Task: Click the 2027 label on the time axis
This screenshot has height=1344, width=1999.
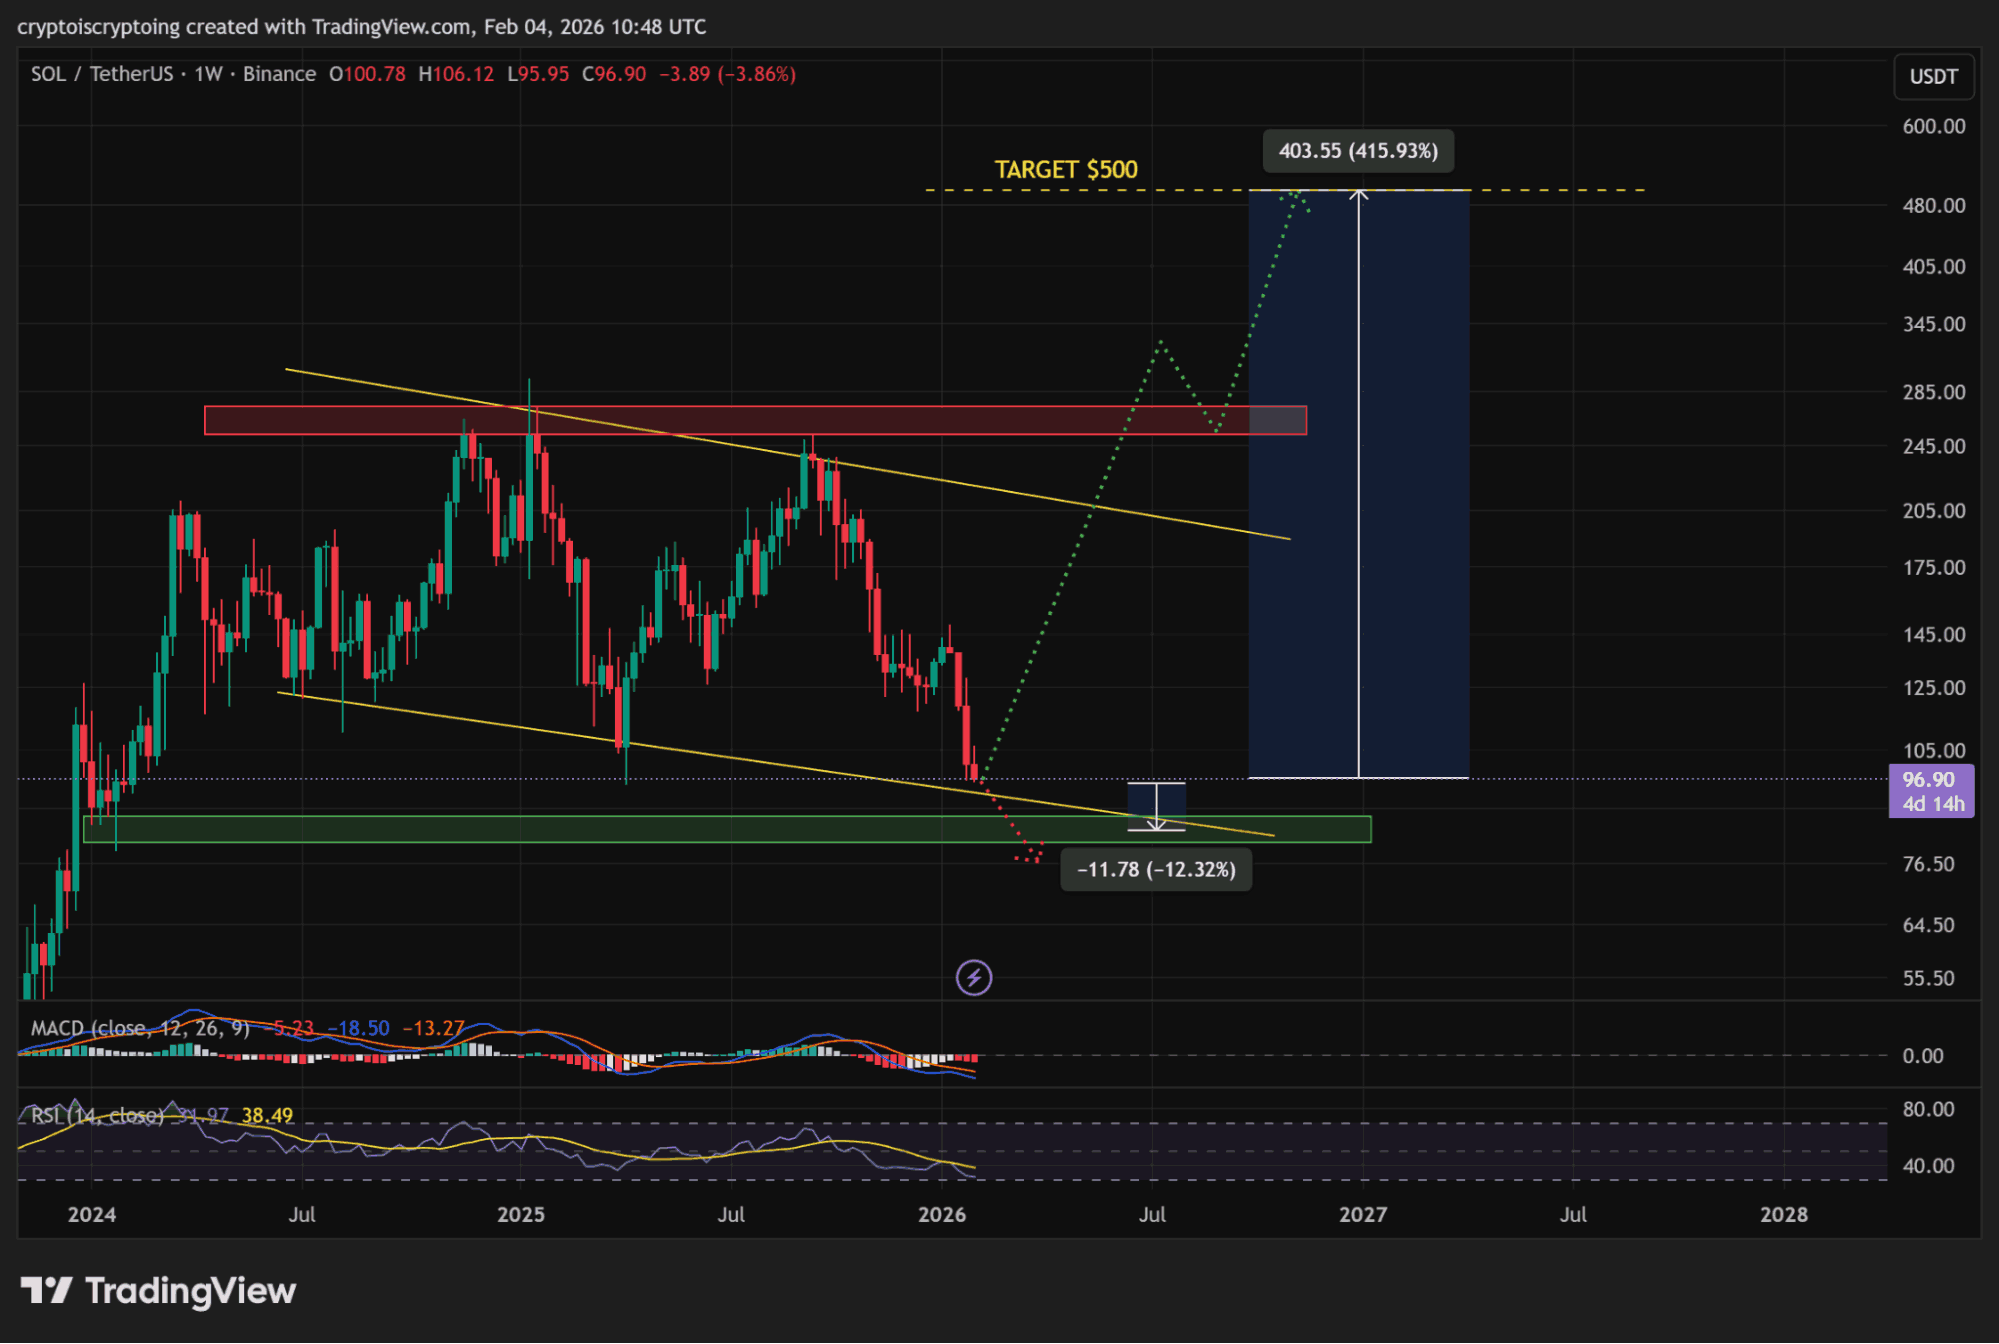Action: click(x=1362, y=1214)
